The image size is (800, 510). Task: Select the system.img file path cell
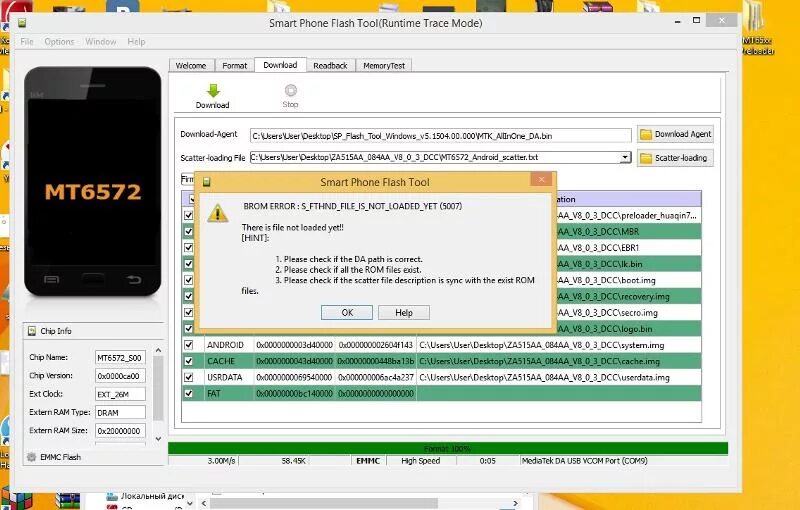[559, 345]
